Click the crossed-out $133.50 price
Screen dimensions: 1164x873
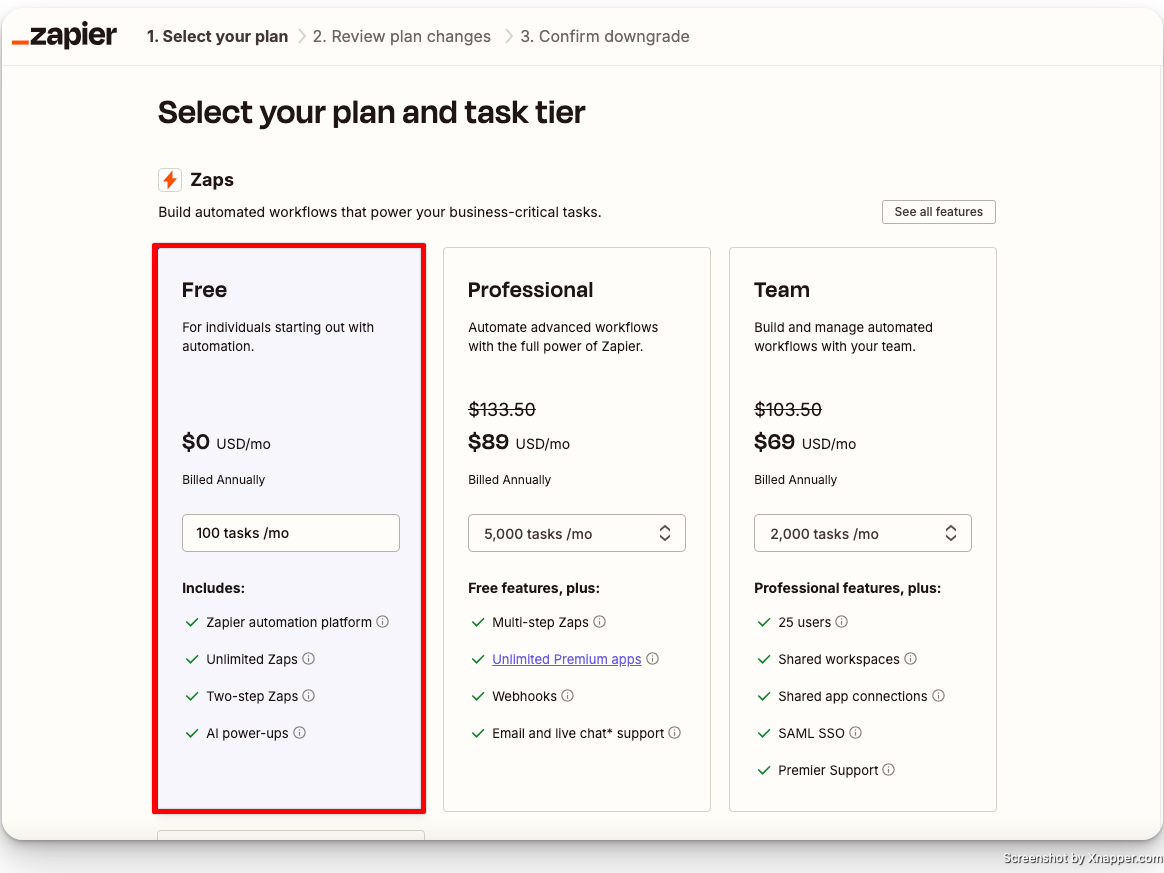(502, 409)
